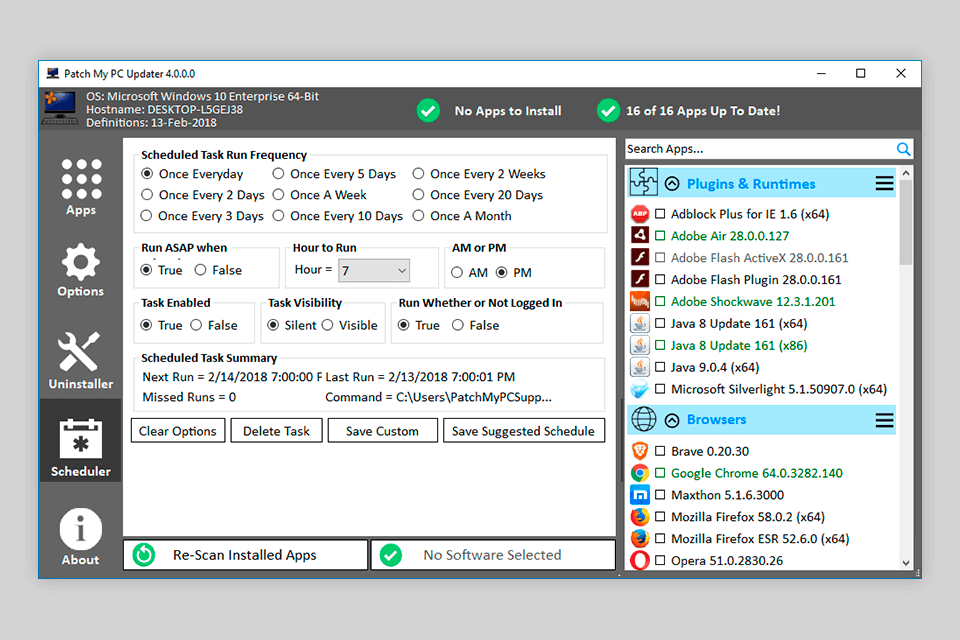
Task: Click the No Software Selected button
Action: (493, 555)
